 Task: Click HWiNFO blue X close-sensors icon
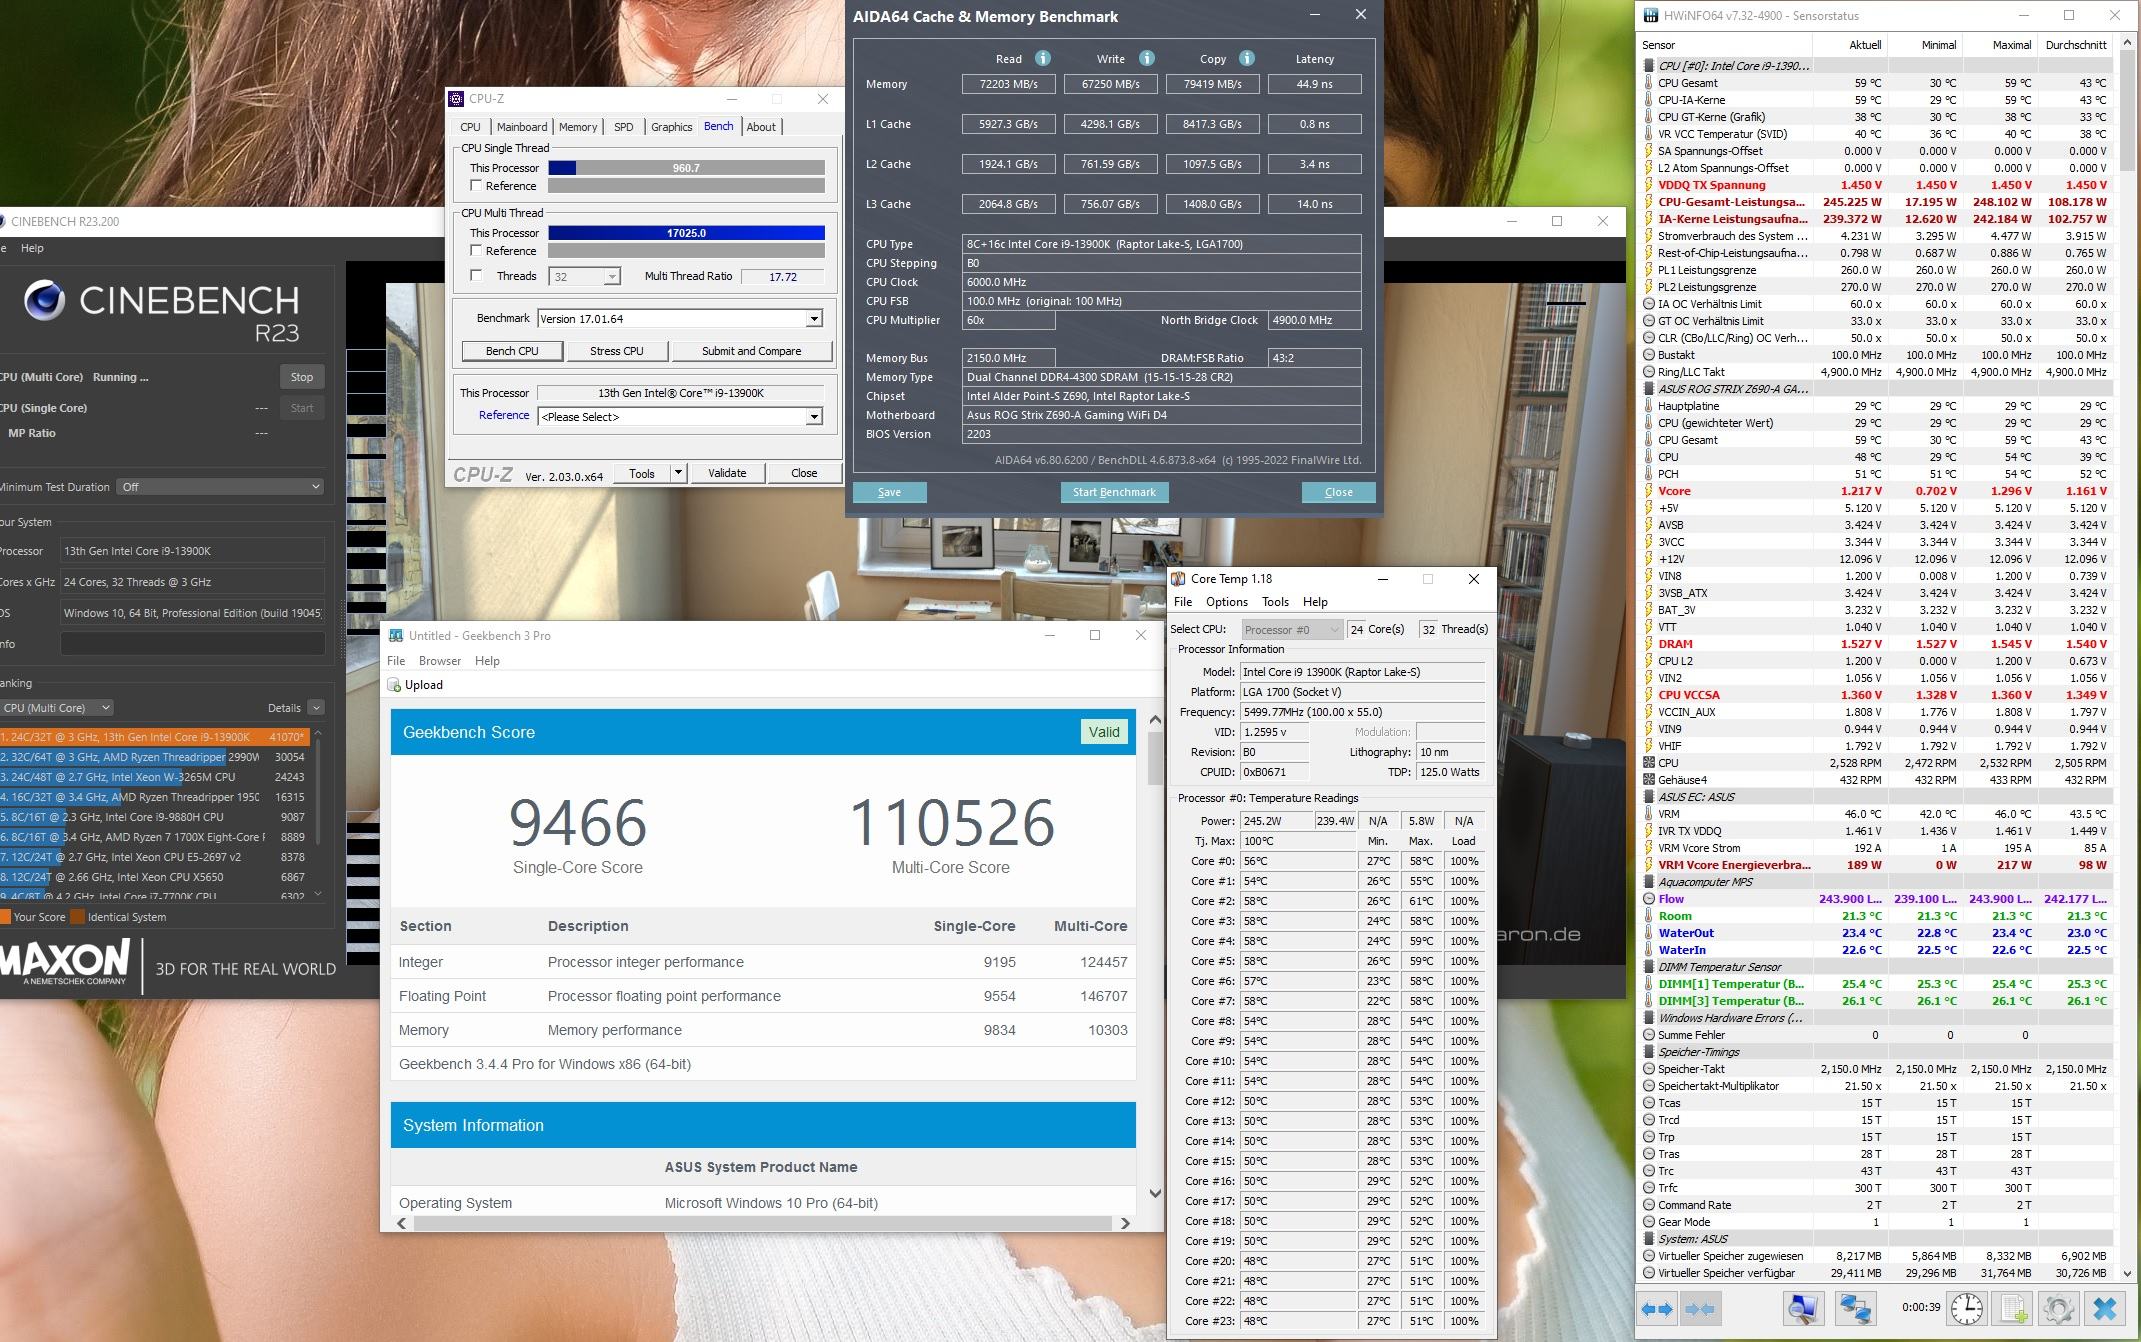2105,1308
